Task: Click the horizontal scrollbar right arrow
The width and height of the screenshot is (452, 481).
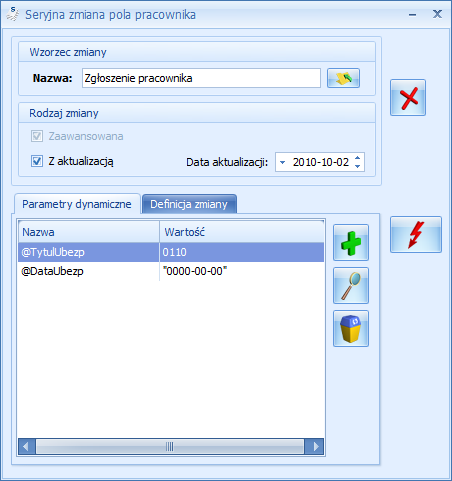Action: (x=315, y=446)
